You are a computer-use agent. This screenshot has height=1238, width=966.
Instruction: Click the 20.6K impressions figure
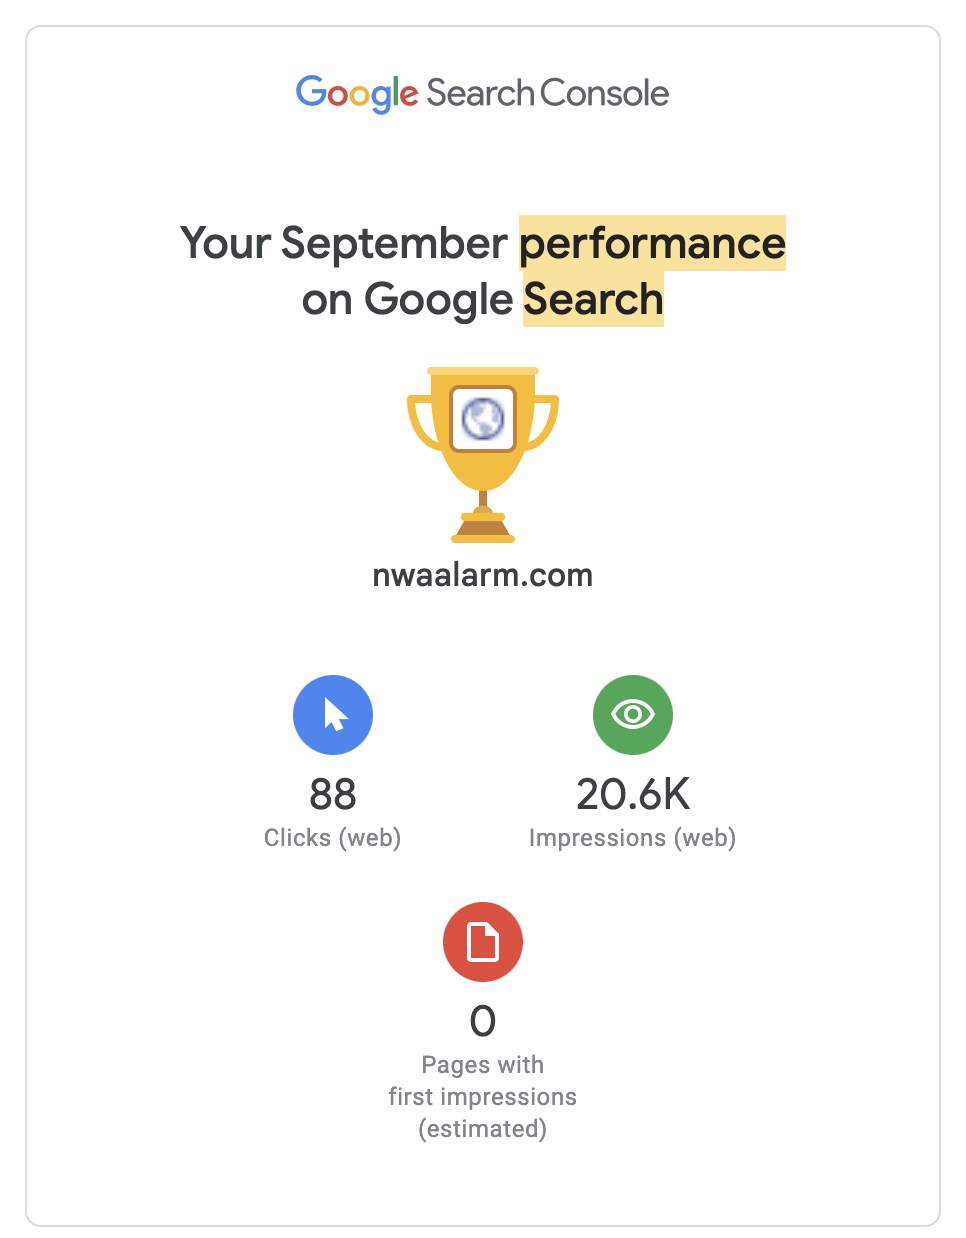633,795
